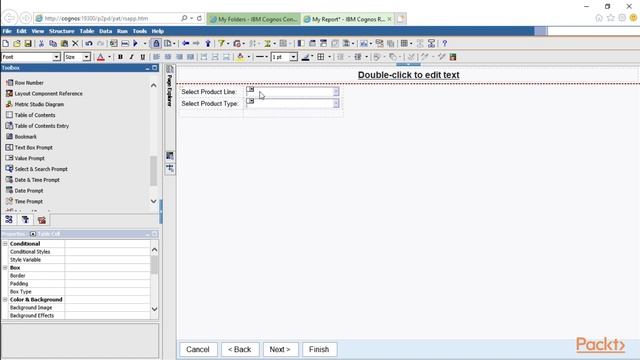The height and width of the screenshot is (360, 640).
Task: Click the Paste icon
Action: coord(64,43)
